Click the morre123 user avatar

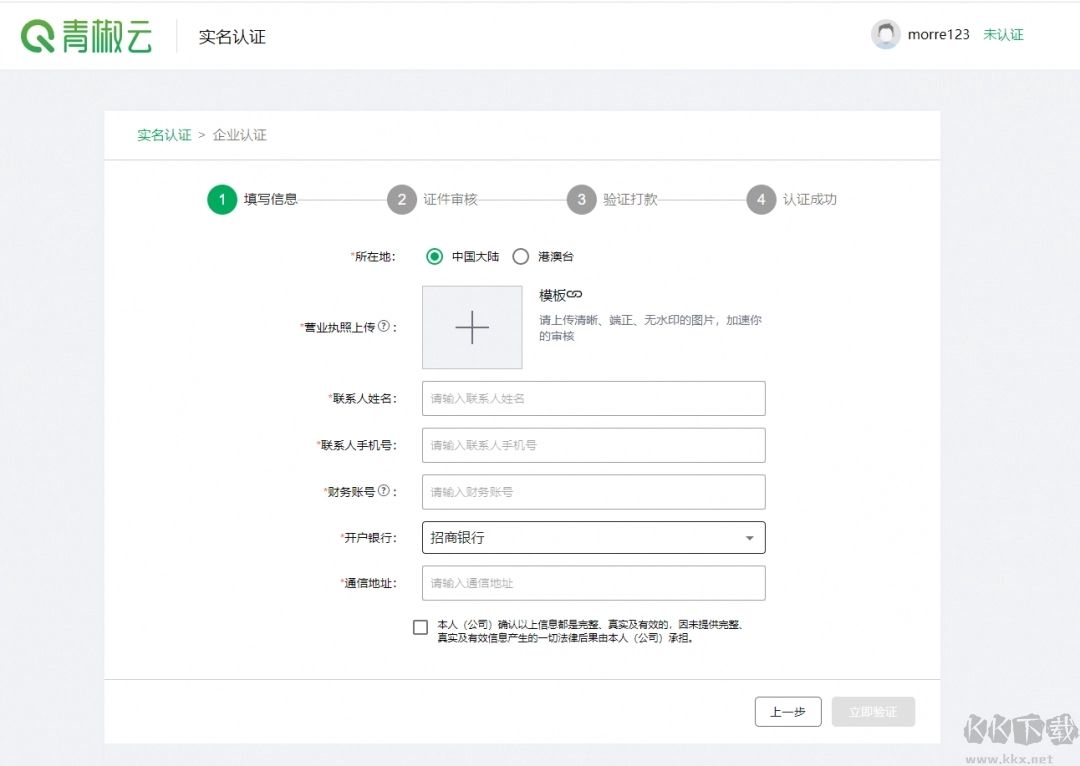click(886, 34)
